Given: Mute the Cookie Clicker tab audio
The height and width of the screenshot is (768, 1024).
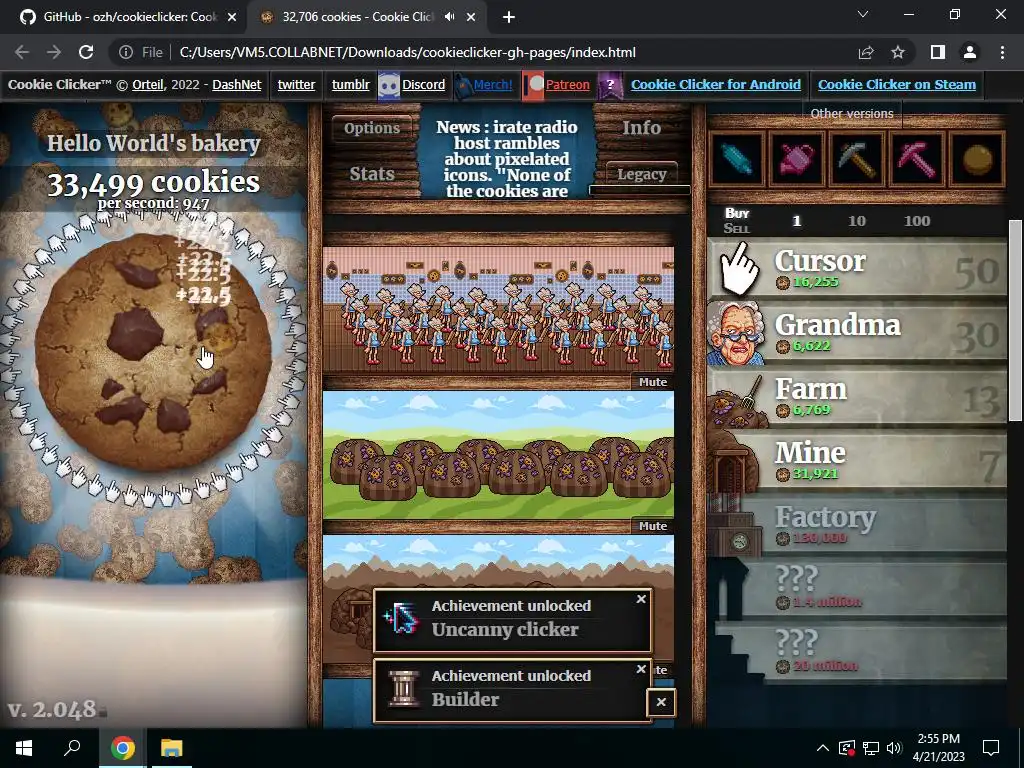Looking at the screenshot, I should [x=449, y=17].
